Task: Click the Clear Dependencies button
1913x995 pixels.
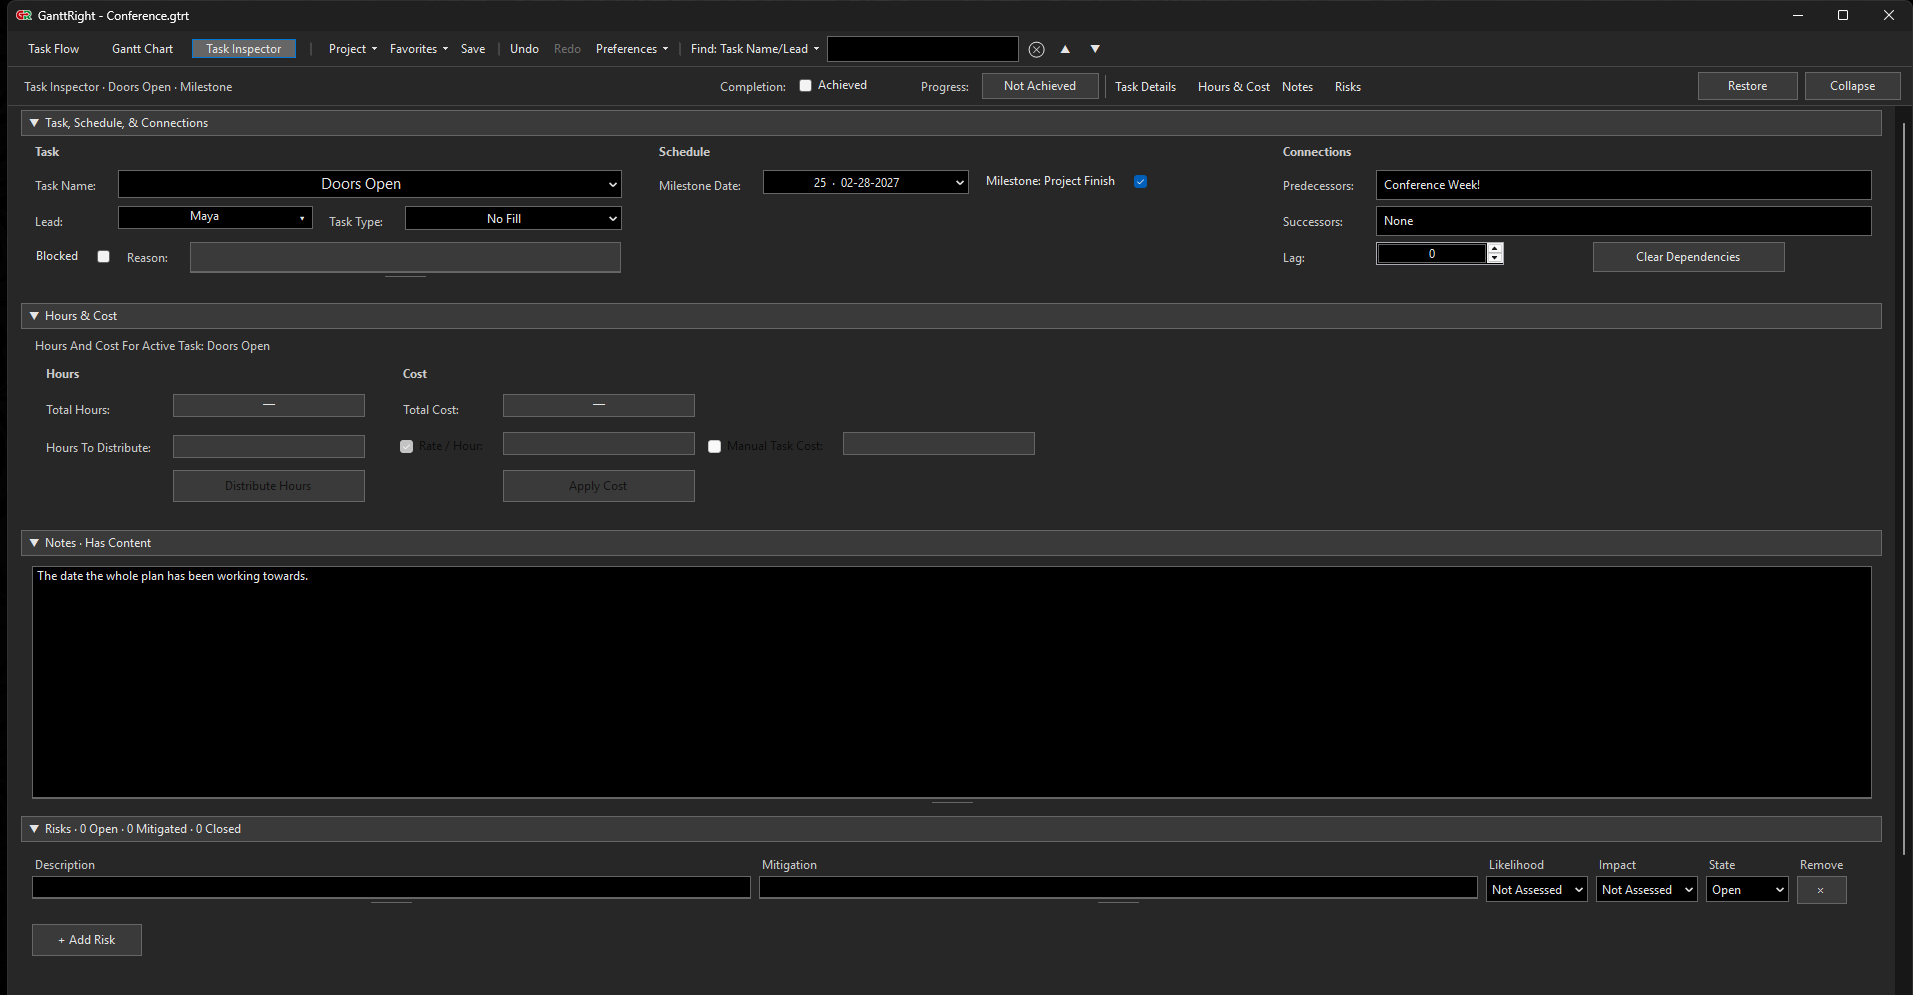Action: point(1688,257)
